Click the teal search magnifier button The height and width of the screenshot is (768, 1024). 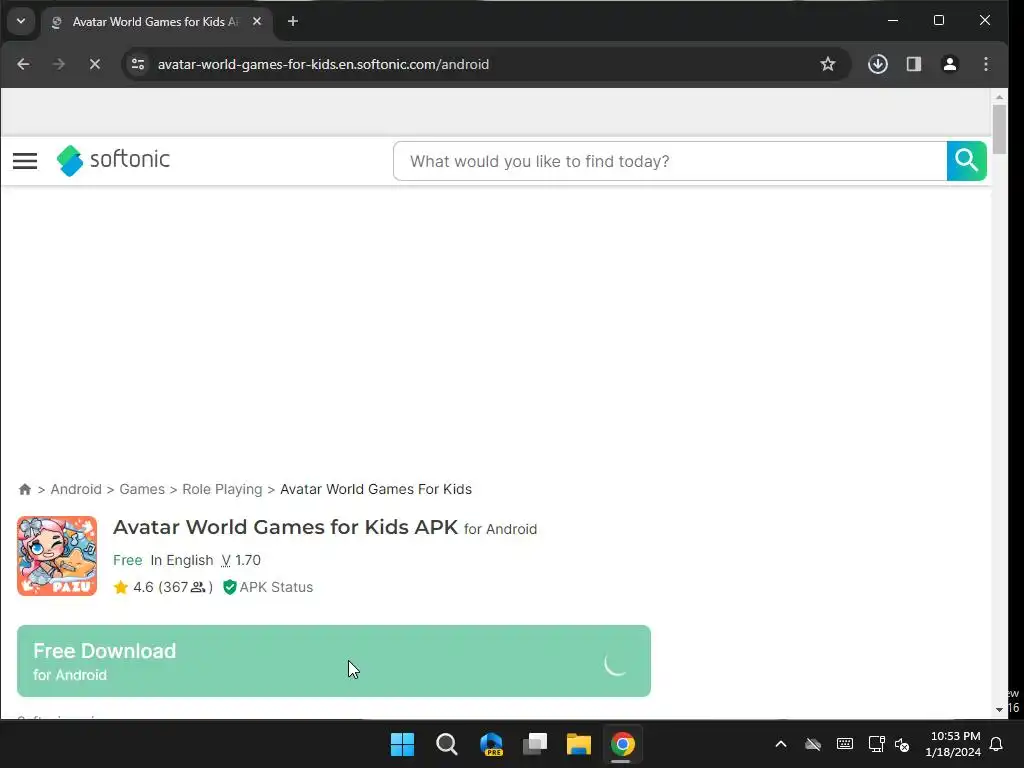click(967, 161)
